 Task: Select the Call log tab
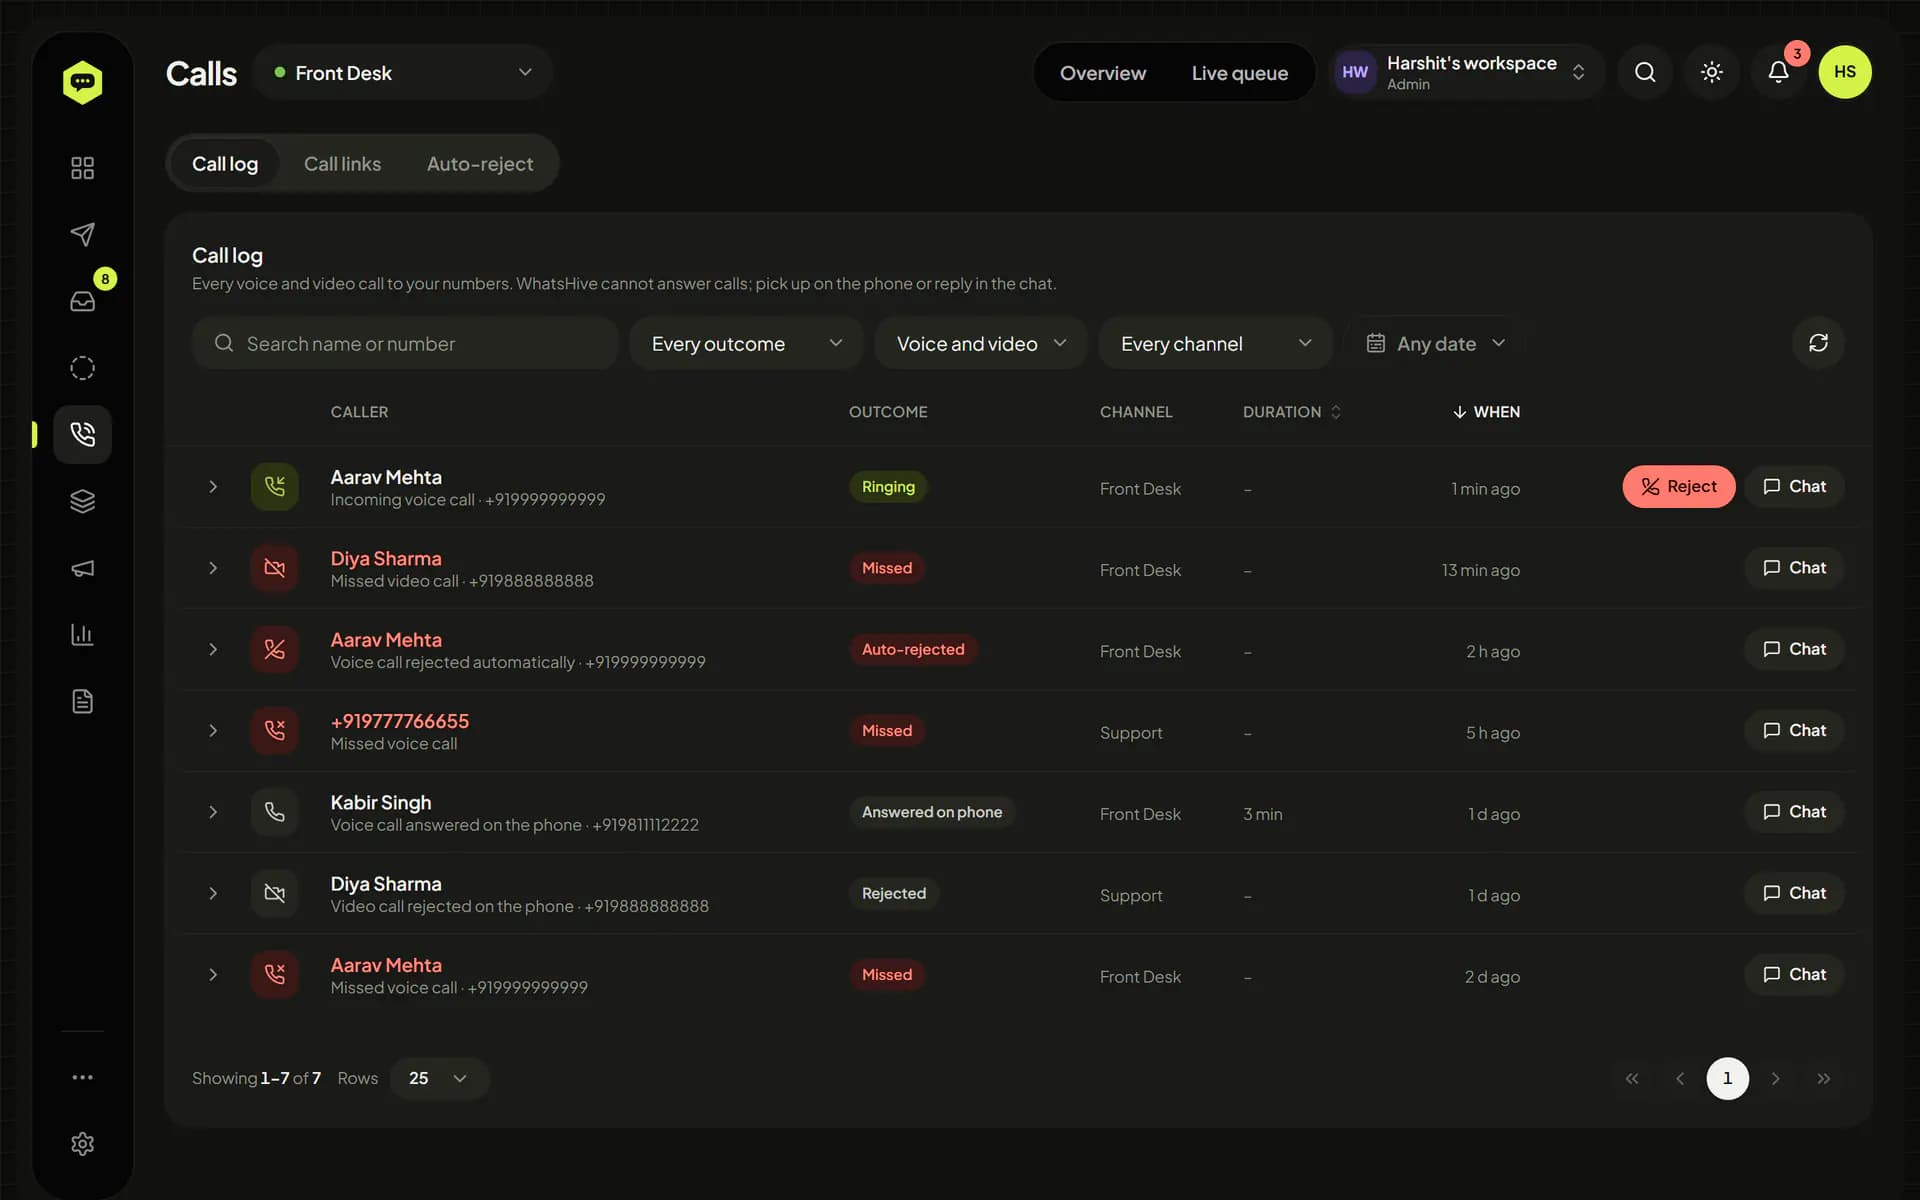point(225,163)
